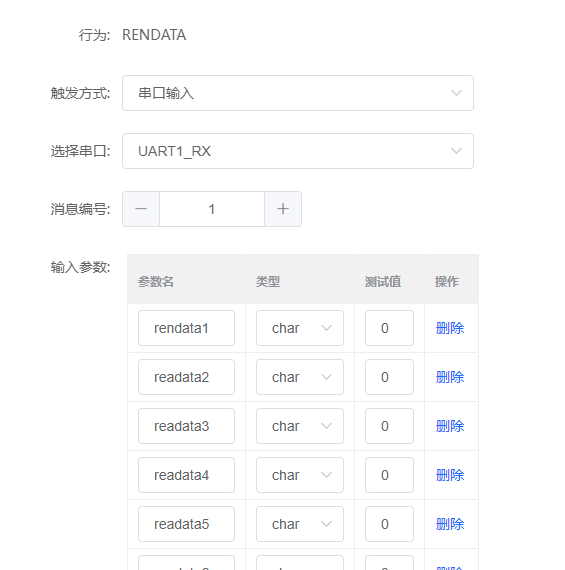This screenshot has width=565, height=570.
Task: Click the test value field of readata2
Action: point(389,377)
